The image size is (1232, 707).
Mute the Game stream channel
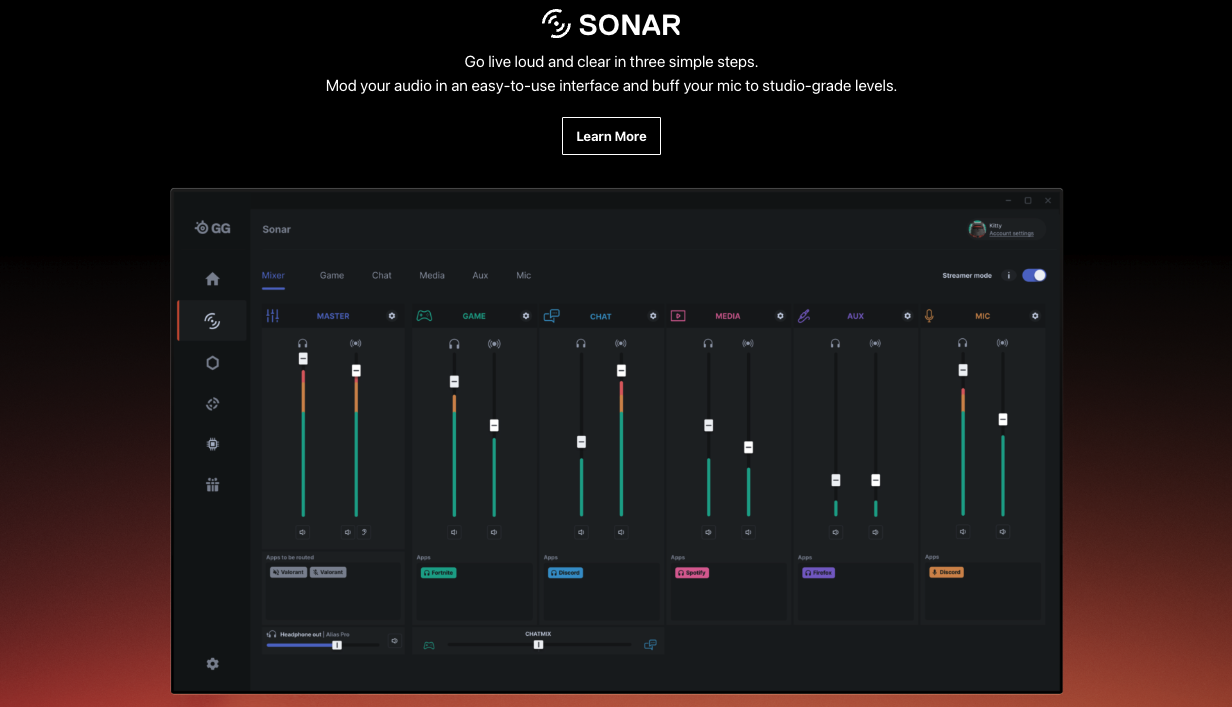[494, 532]
